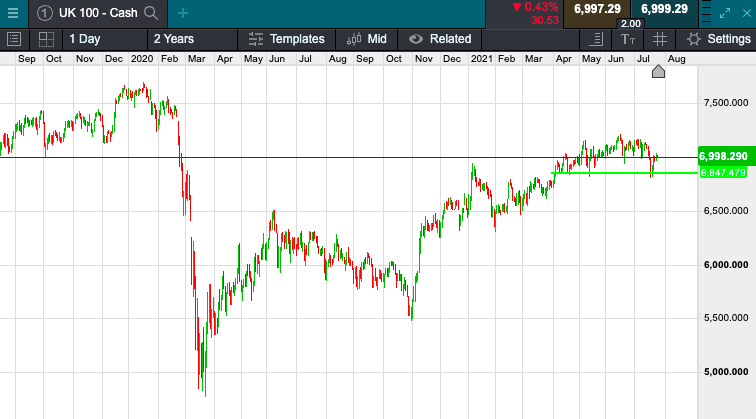Click the 30.53 point change value
Screen dimensions: 756x419
[x=545, y=20]
